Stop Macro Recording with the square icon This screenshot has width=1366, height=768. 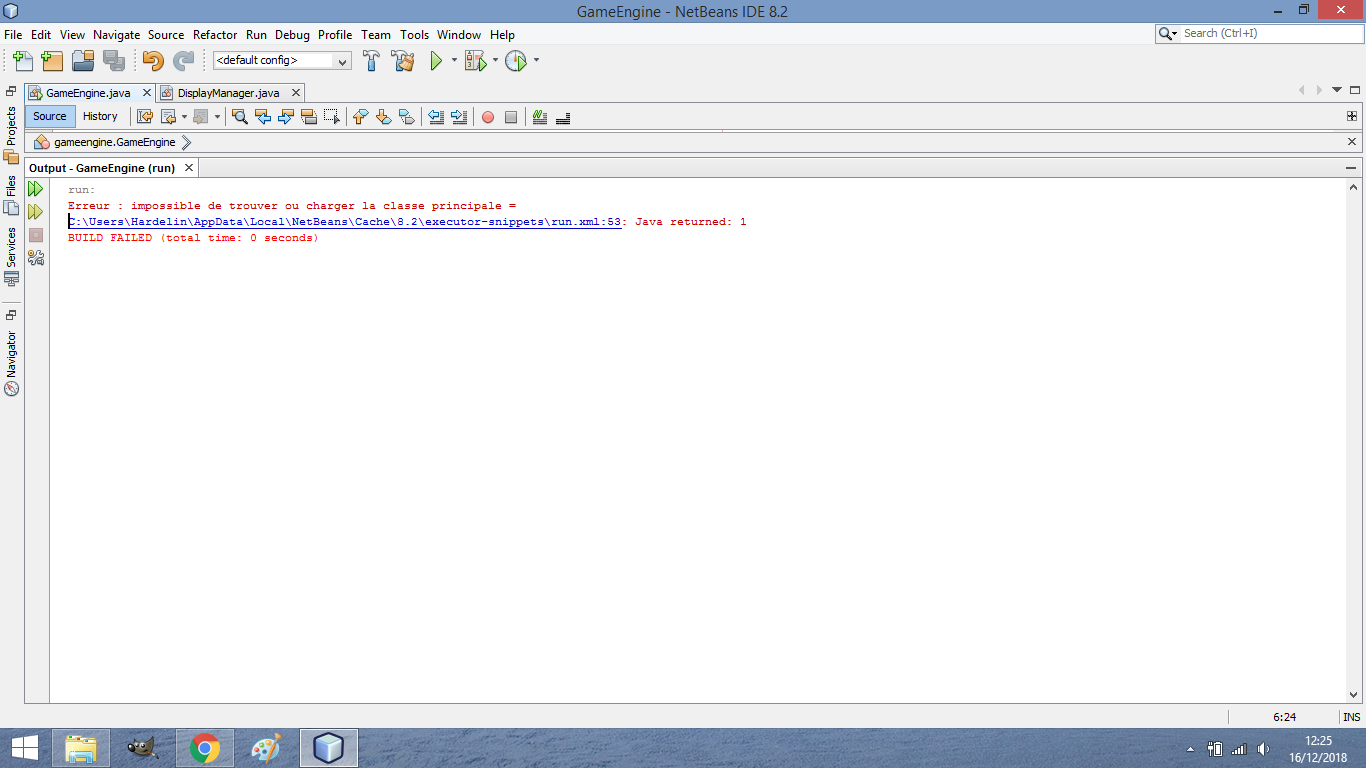511,117
